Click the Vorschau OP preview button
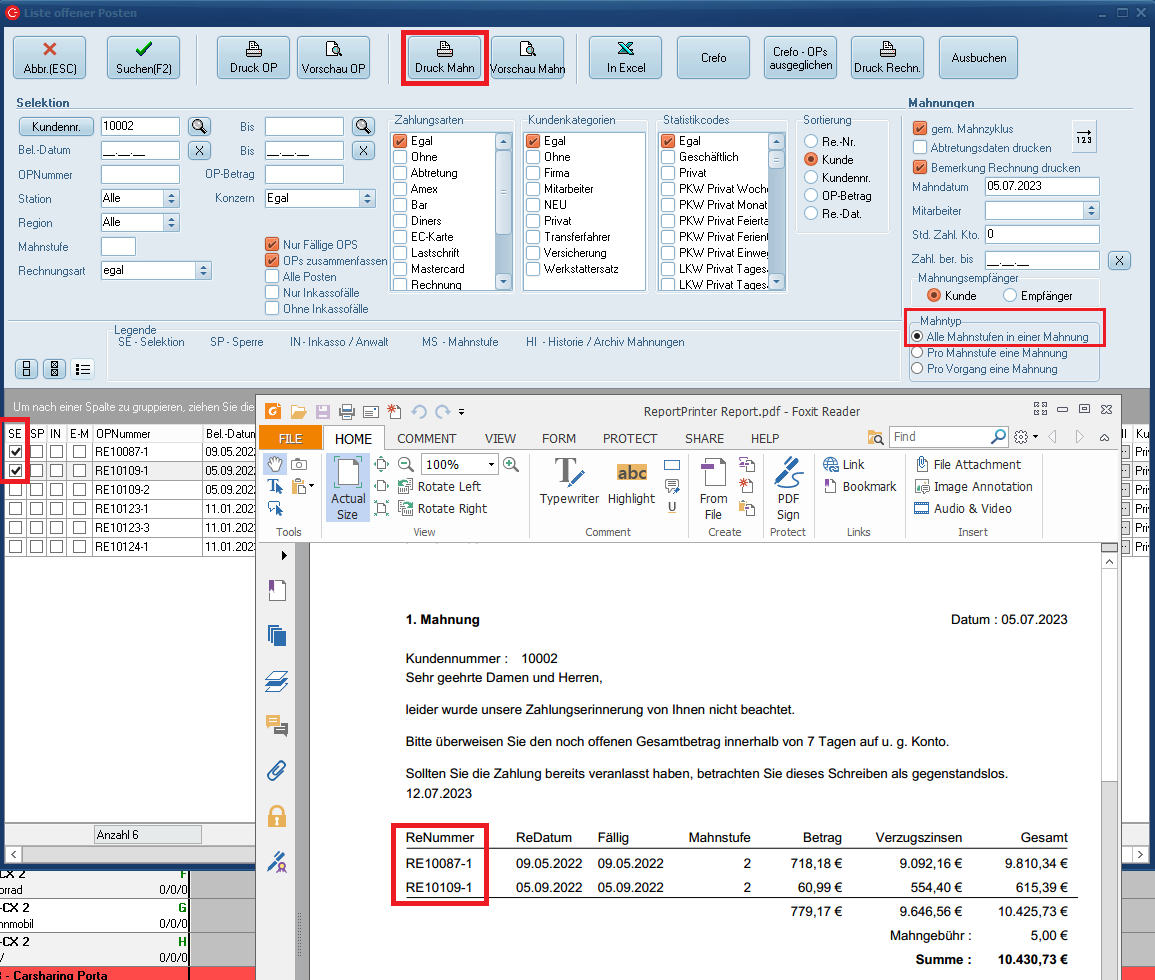 pos(334,58)
